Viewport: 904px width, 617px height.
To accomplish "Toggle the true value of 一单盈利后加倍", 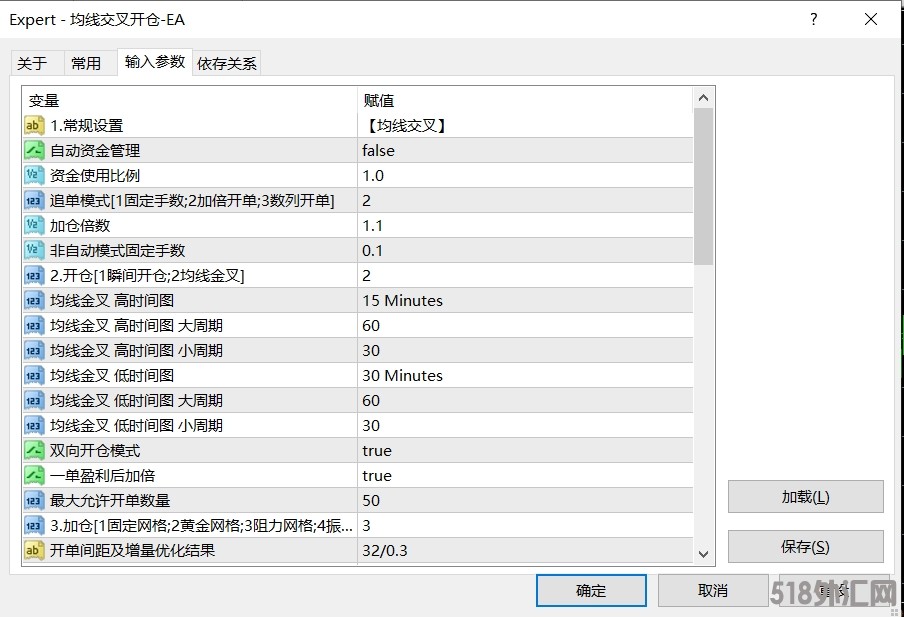I will point(525,475).
